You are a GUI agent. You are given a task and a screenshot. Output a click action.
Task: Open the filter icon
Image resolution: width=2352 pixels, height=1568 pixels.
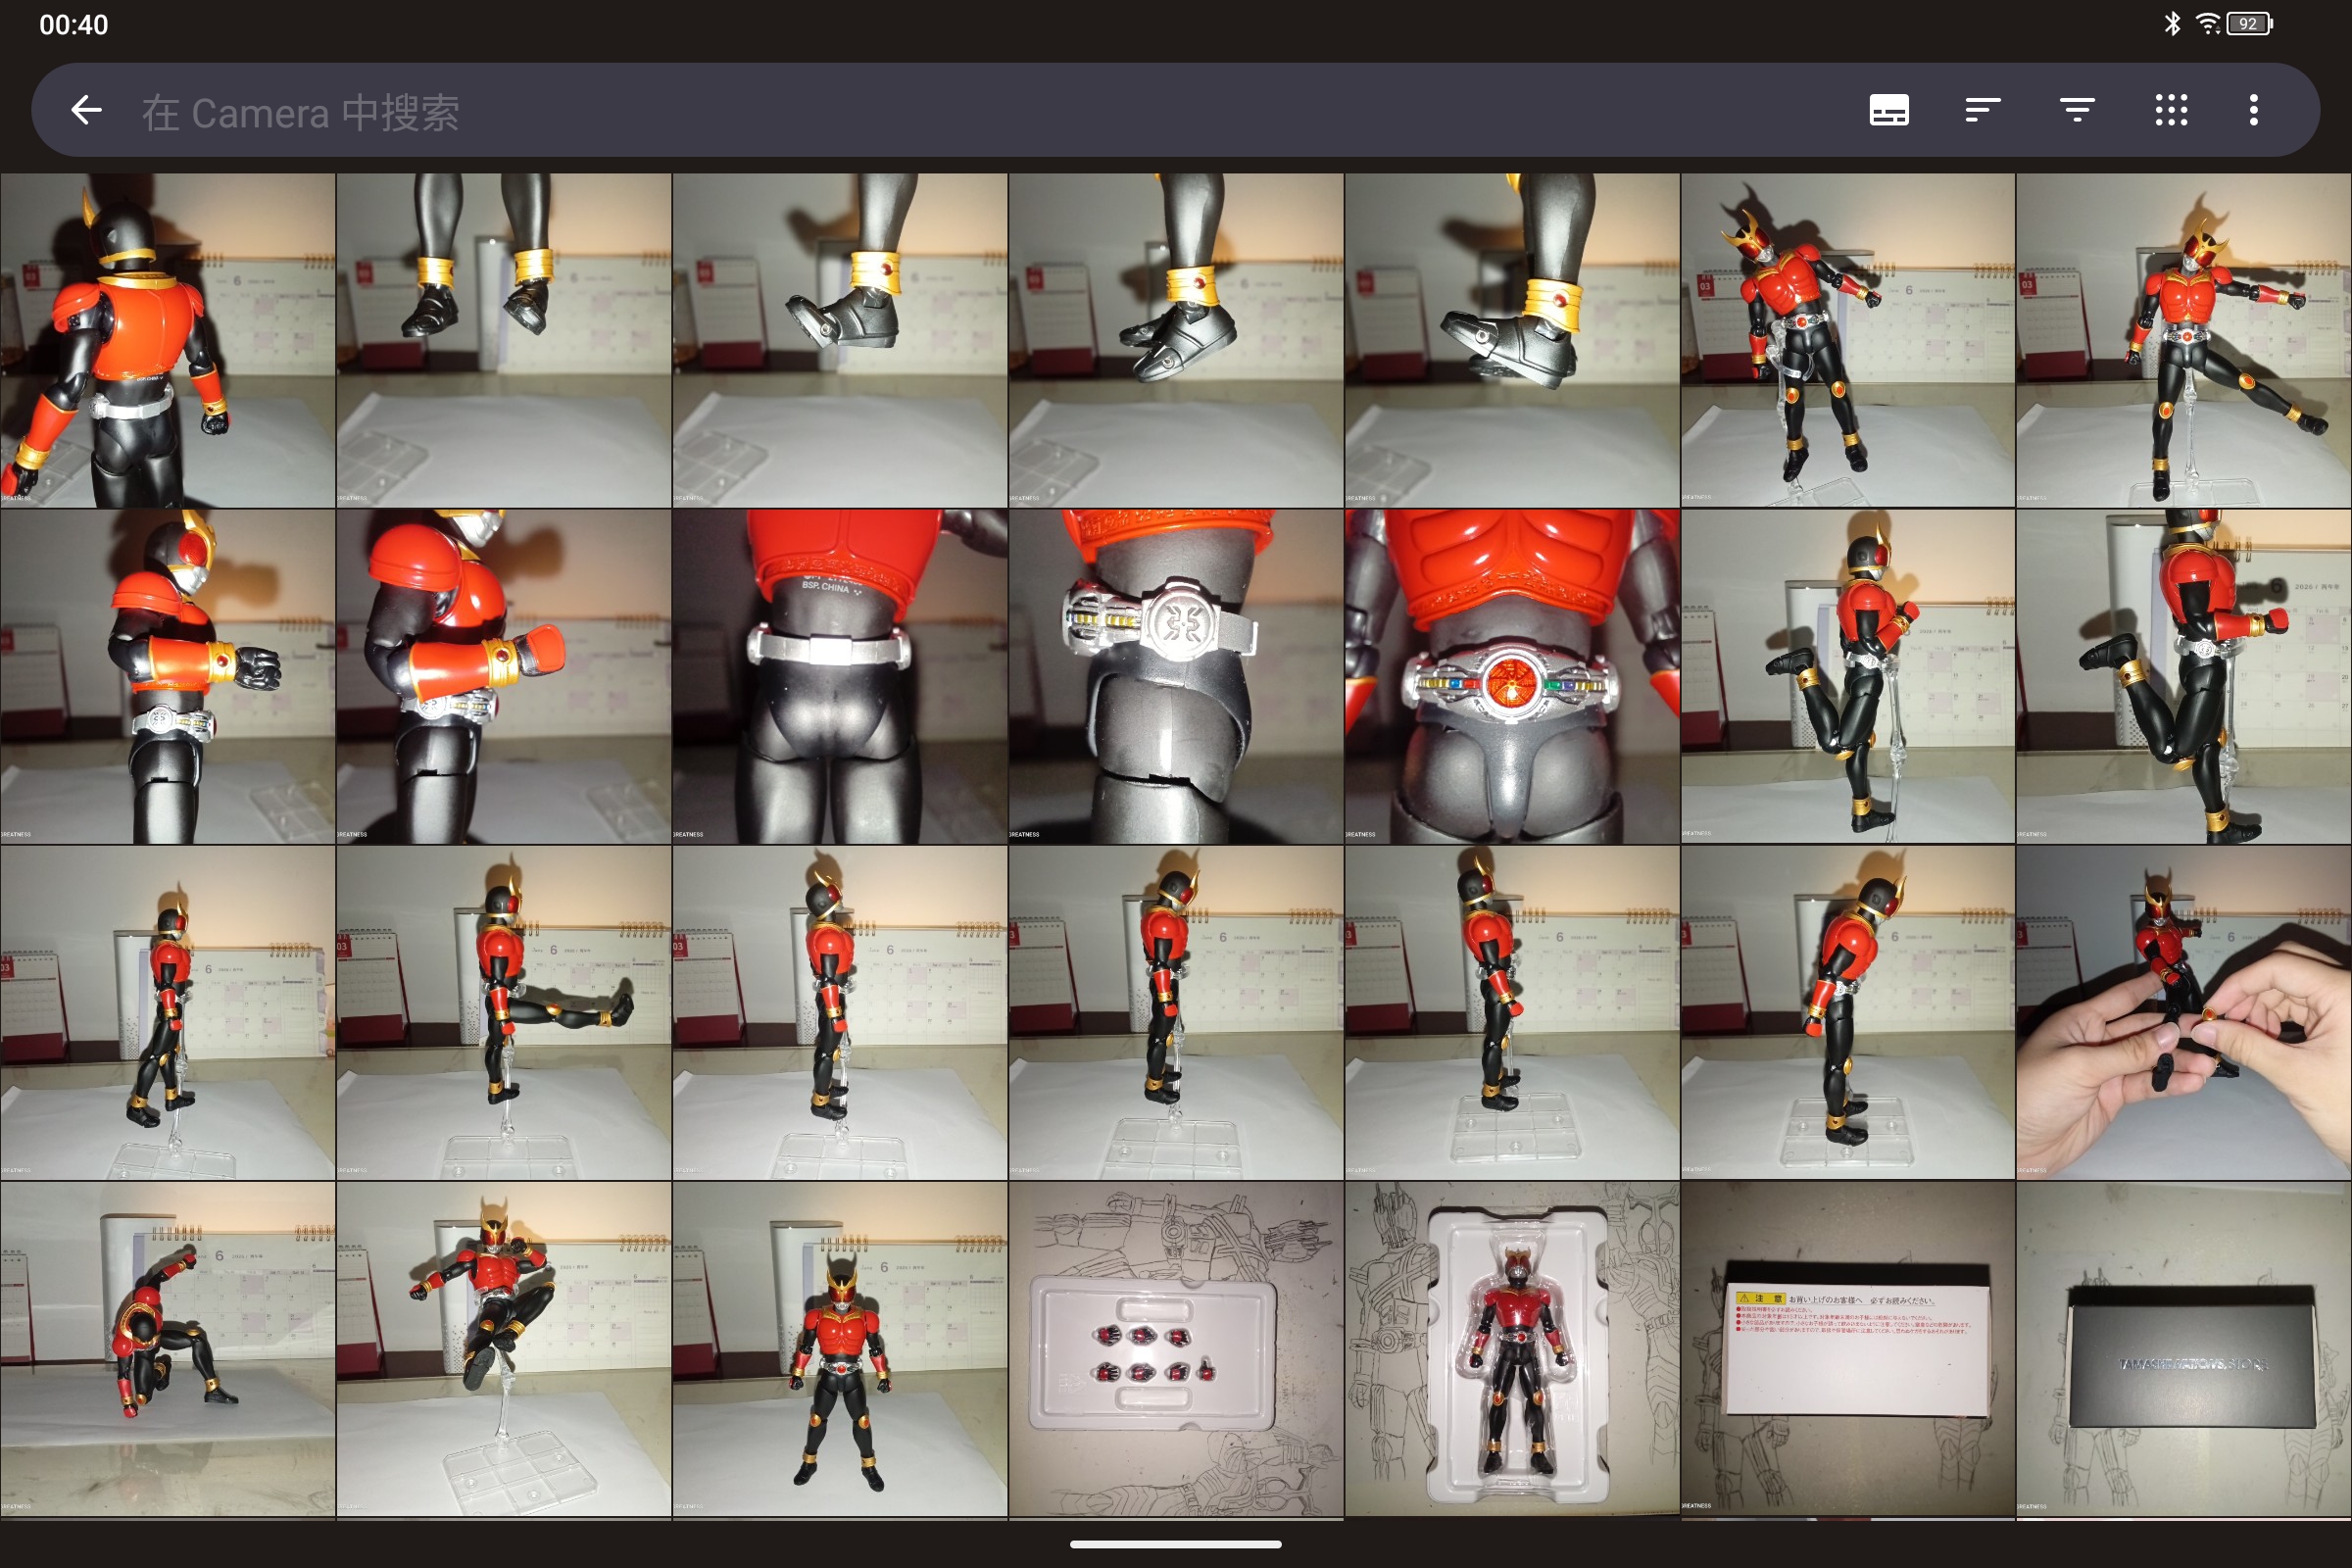(2077, 110)
